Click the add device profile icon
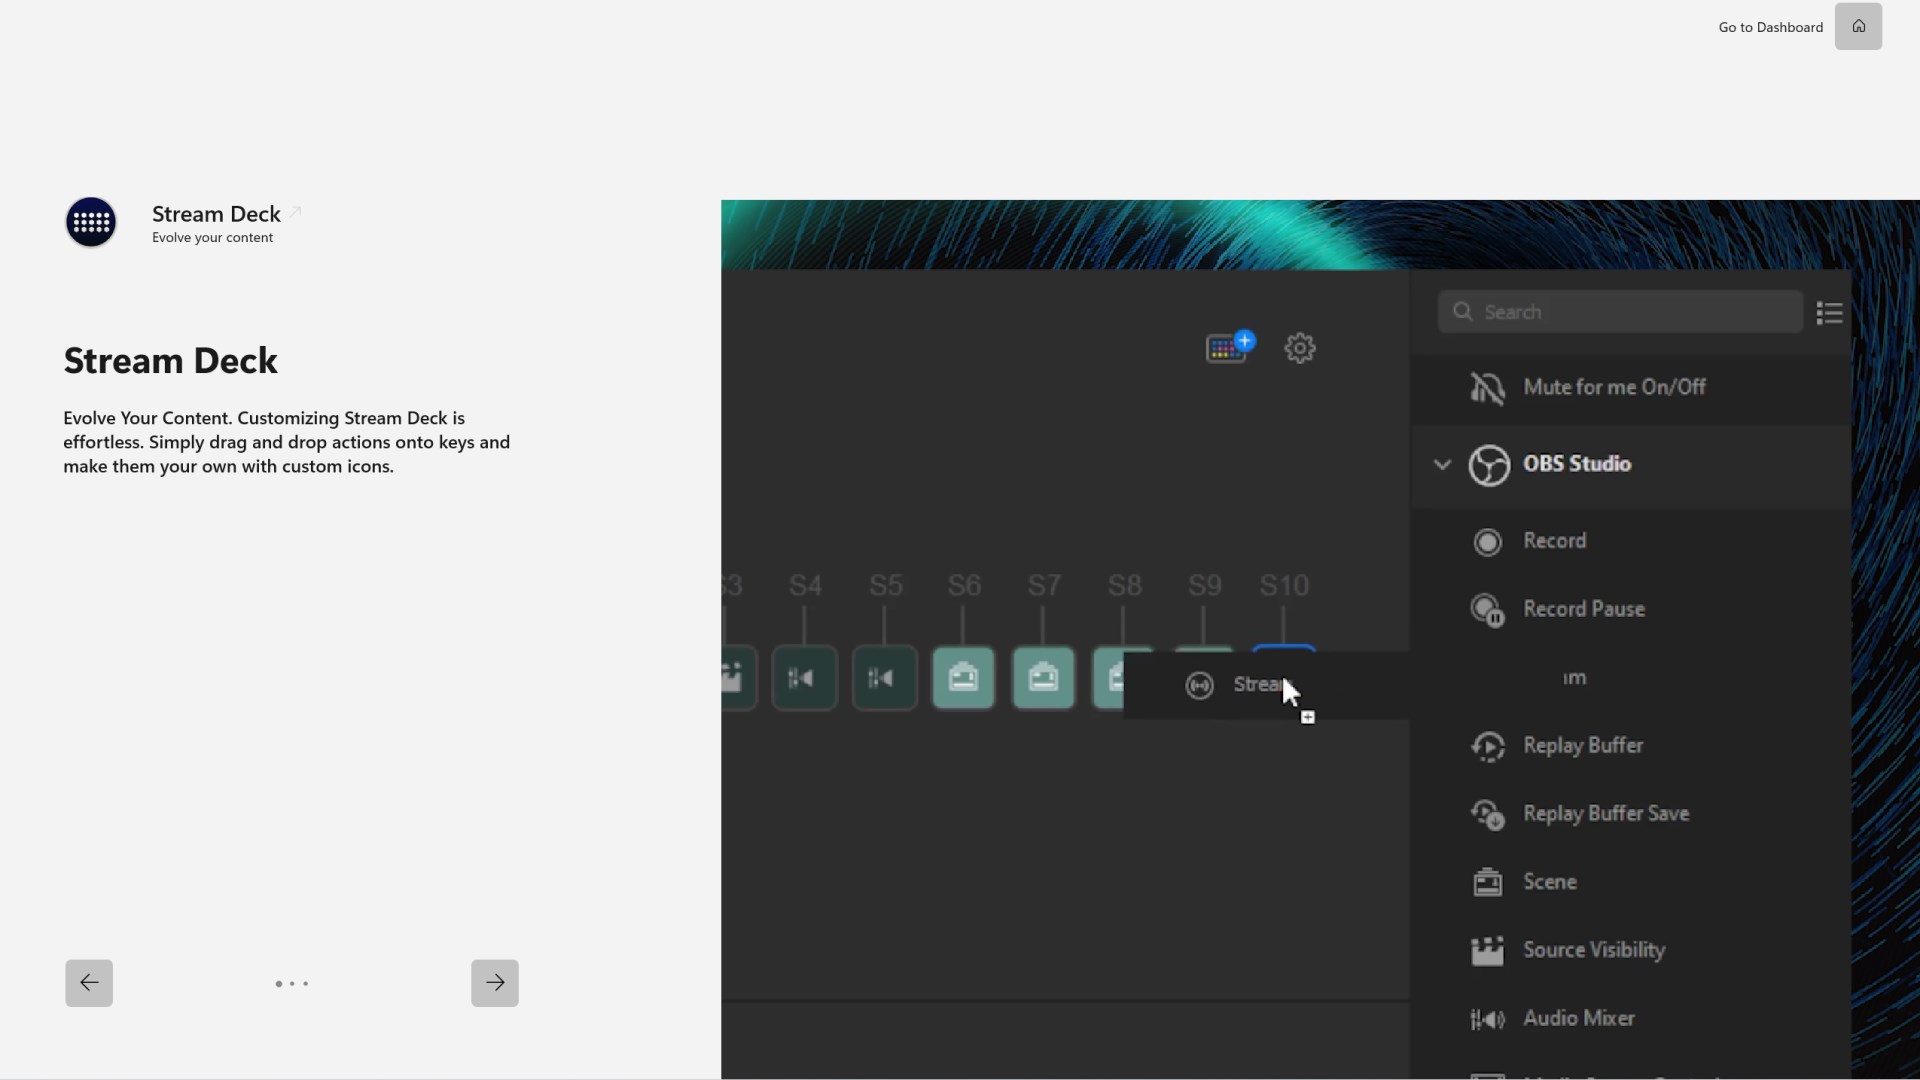The width and height of the screenshot is (1920, 1080). (x=1229, y=347)
